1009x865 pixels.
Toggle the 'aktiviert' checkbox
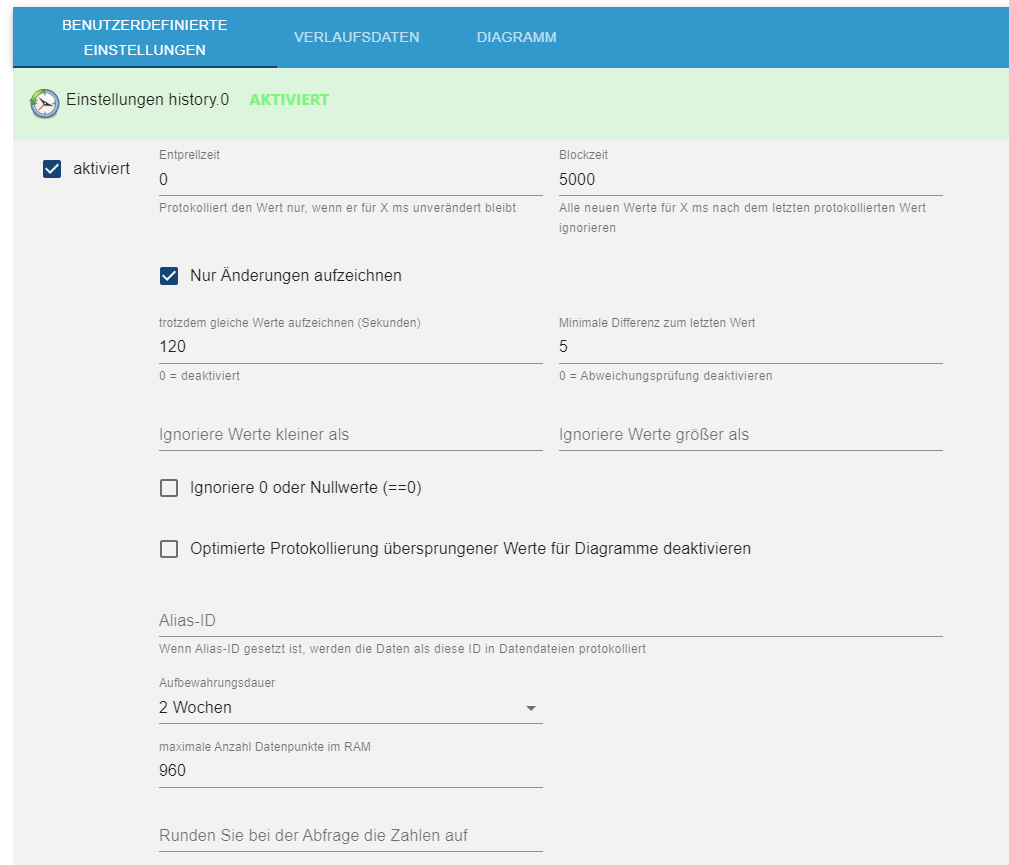pos(53,169)
